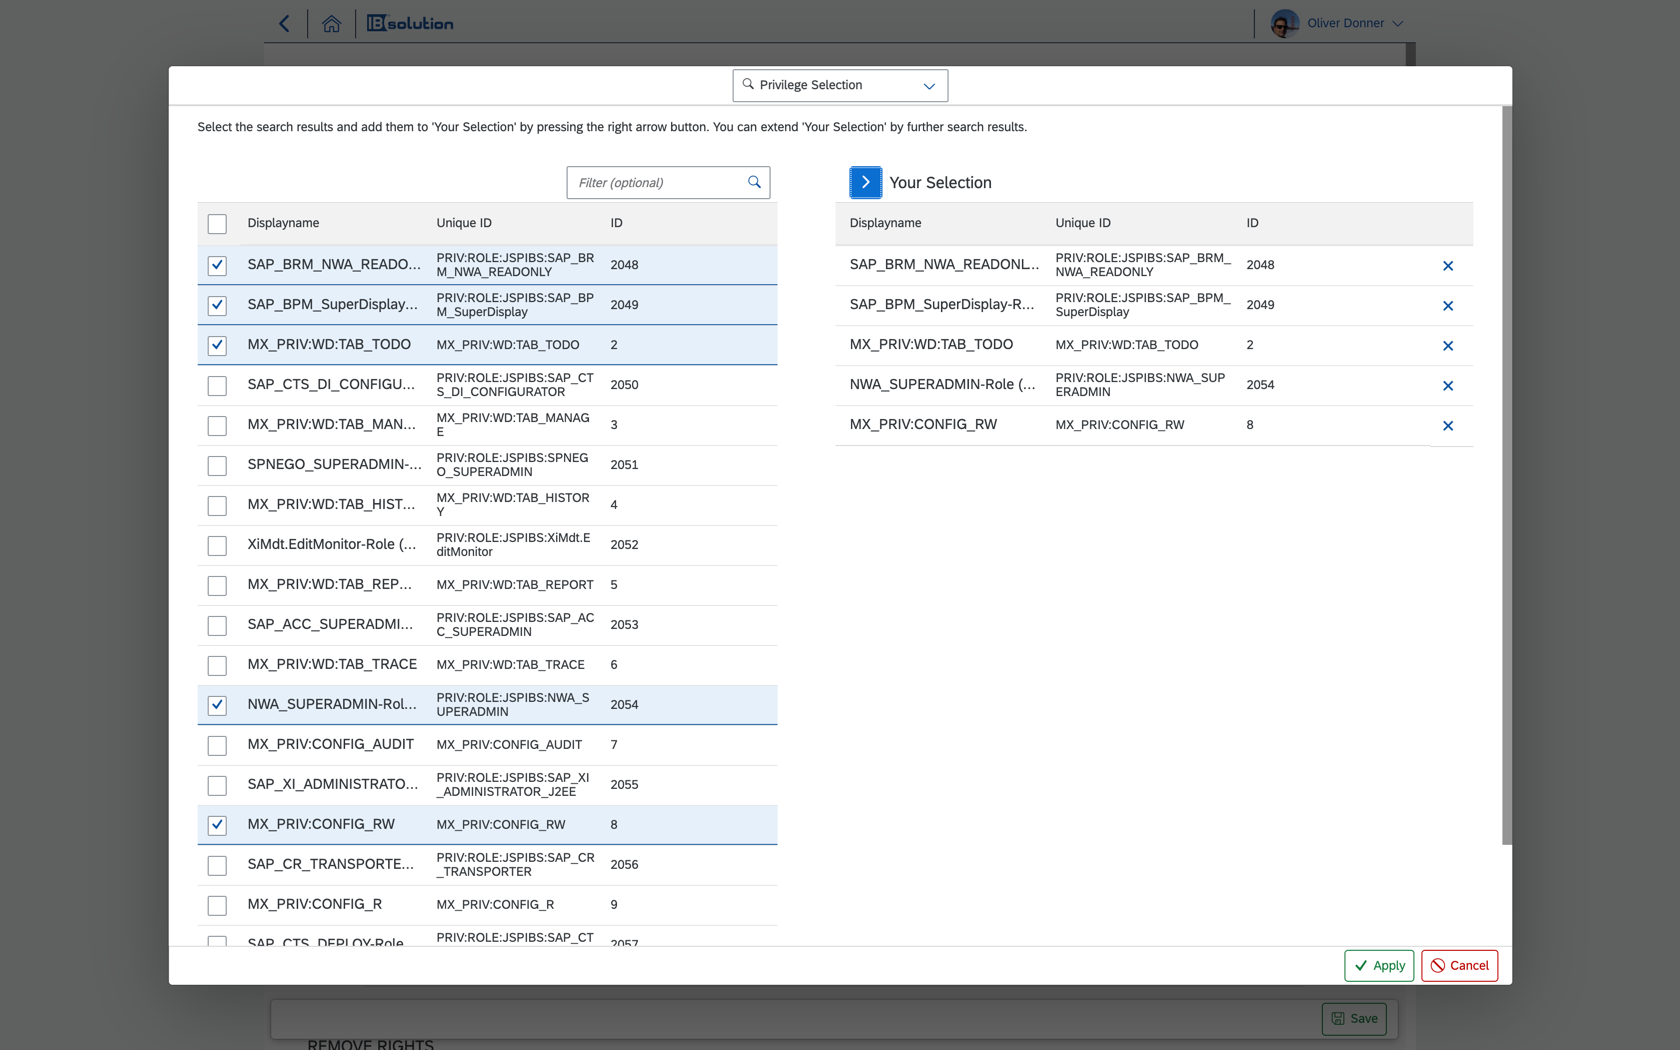Image resolution: width=1680 pixels, height=1050 pixels.
Task: Remove SAP_BPM_SuperDisplay from Your Selection
Action: click(x=1447, y=305)
